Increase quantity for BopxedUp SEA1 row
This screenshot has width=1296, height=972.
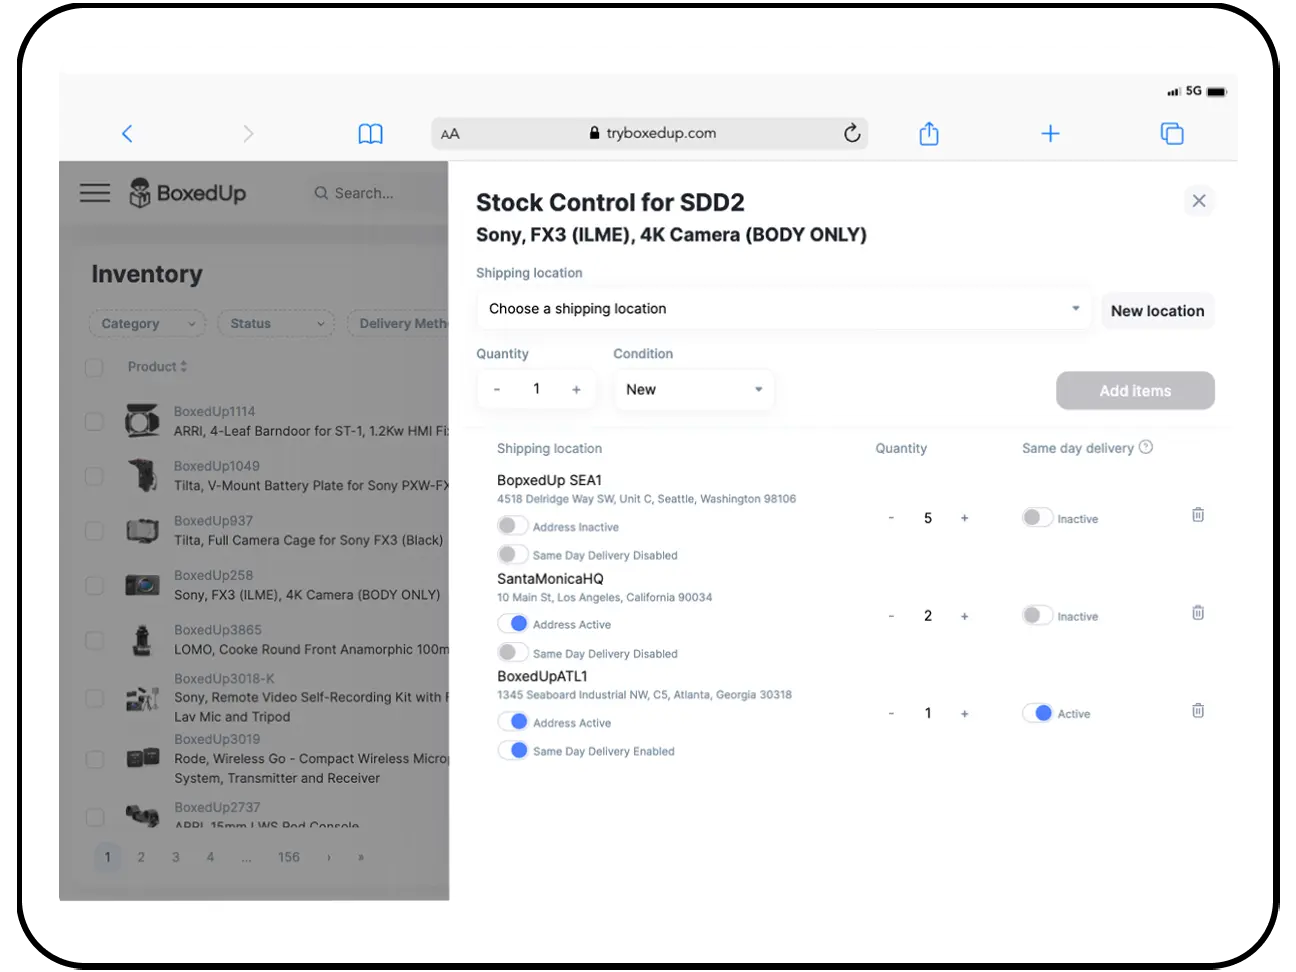pos(964,518)
